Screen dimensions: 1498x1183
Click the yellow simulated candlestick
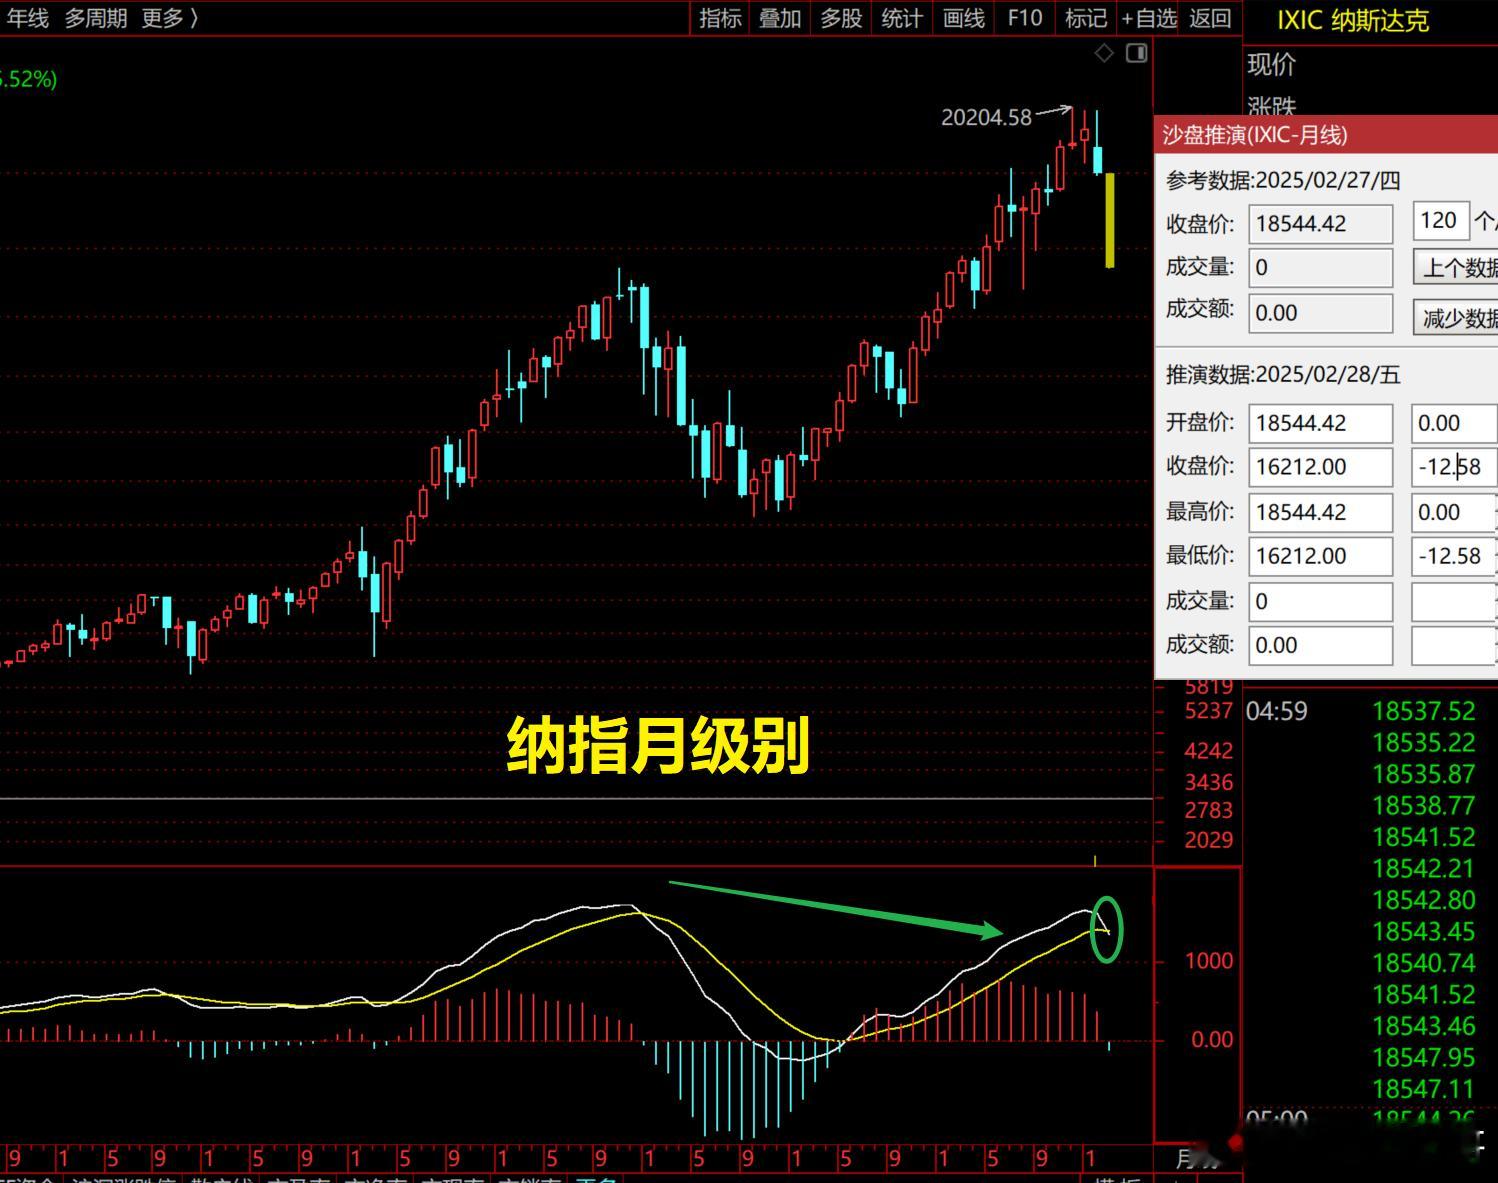click(1110, 221)
